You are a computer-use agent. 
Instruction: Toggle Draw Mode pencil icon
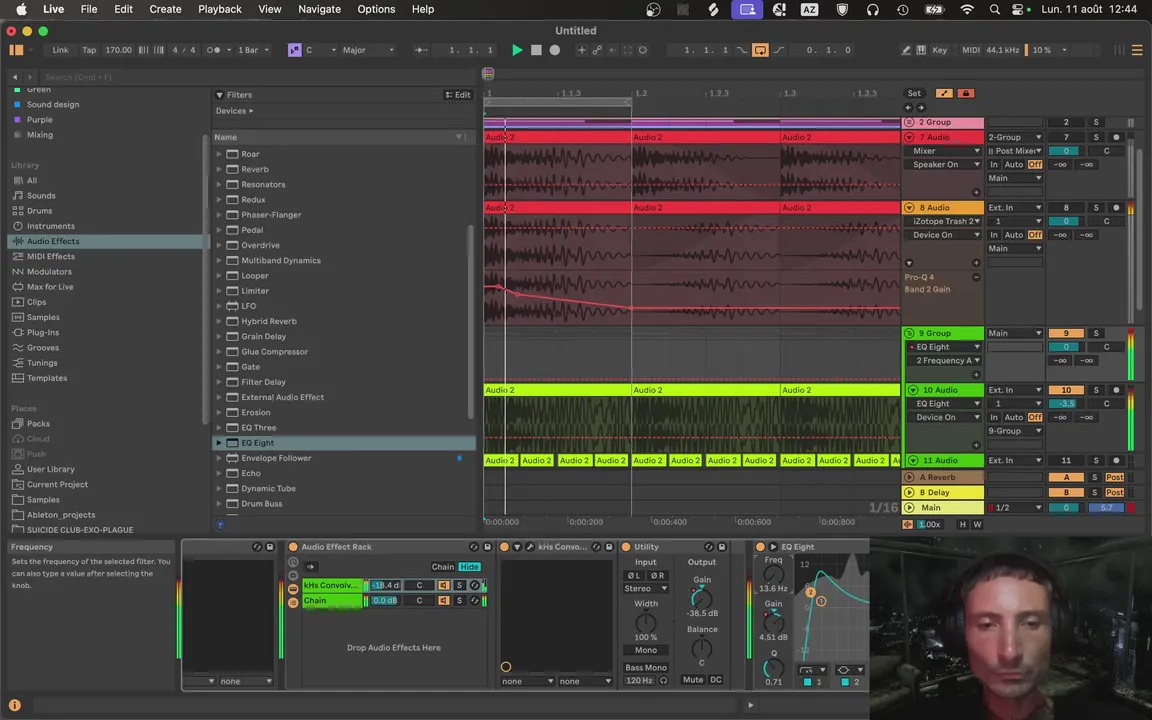tap(906, 50)
